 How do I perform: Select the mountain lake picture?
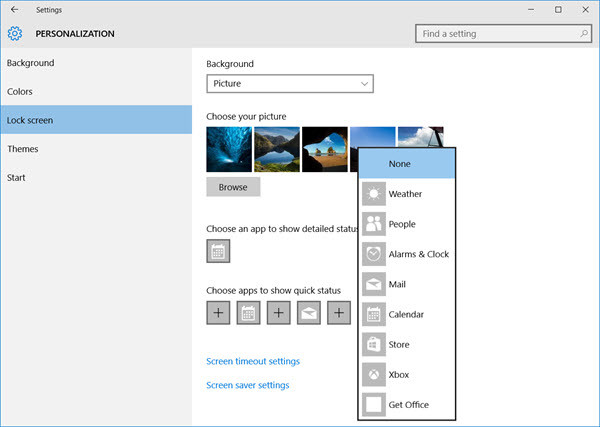[277, 149]
